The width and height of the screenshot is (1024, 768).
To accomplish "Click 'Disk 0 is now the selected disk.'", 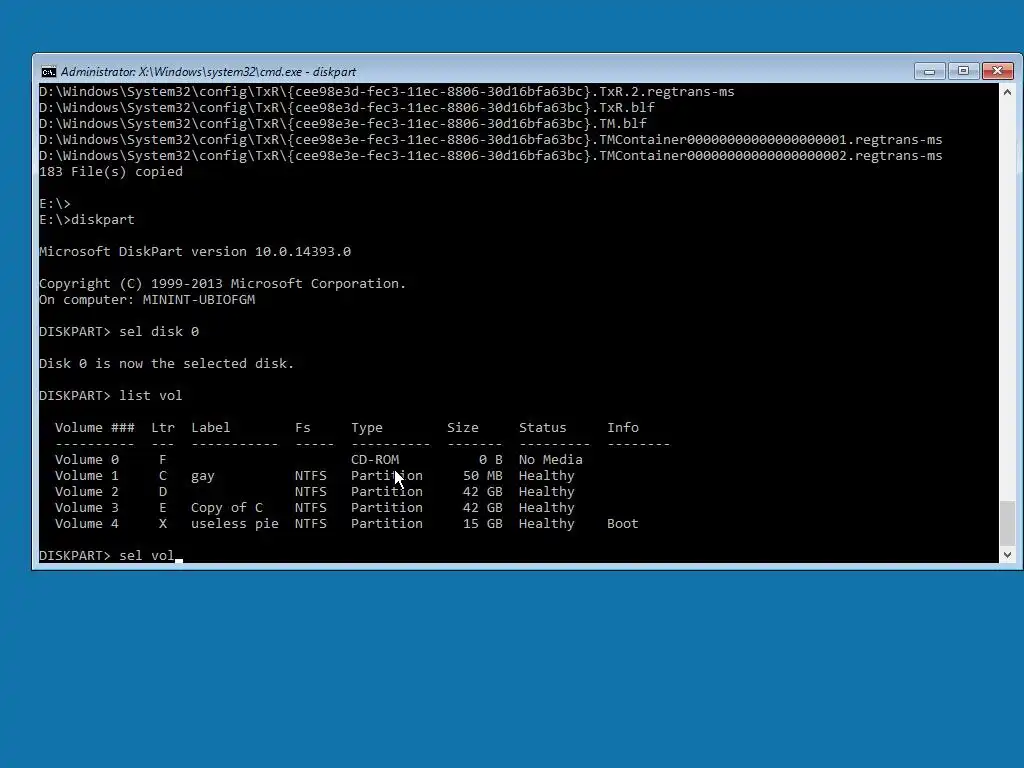I will point(167,363).
